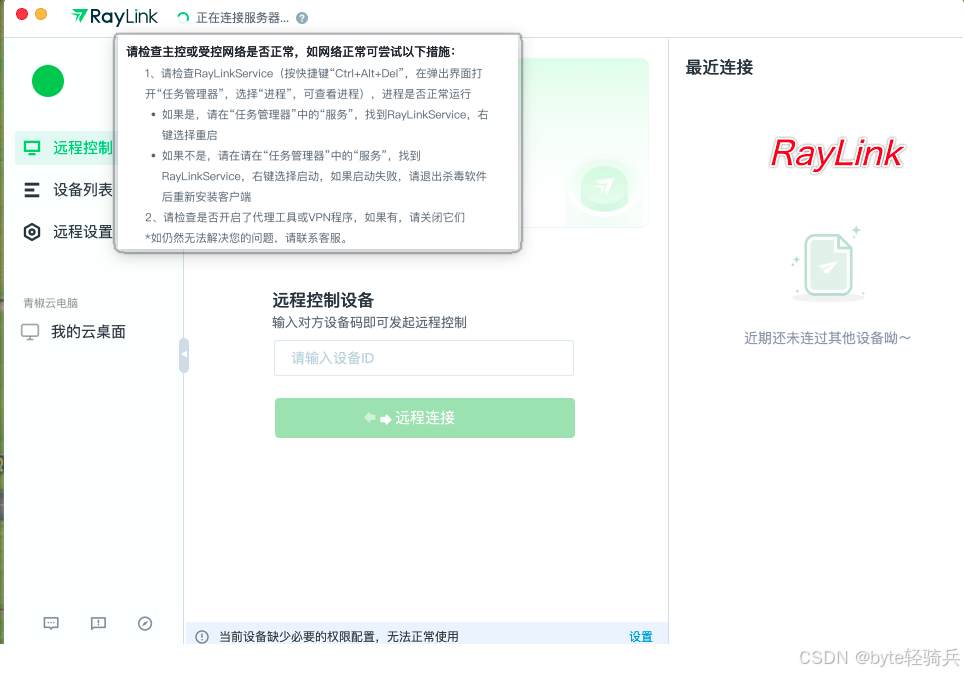Viewport: 964px width, 675px height.
Task: Click the 当前设备缺少必要的权限配置 warning text
Action: [339, 637]
